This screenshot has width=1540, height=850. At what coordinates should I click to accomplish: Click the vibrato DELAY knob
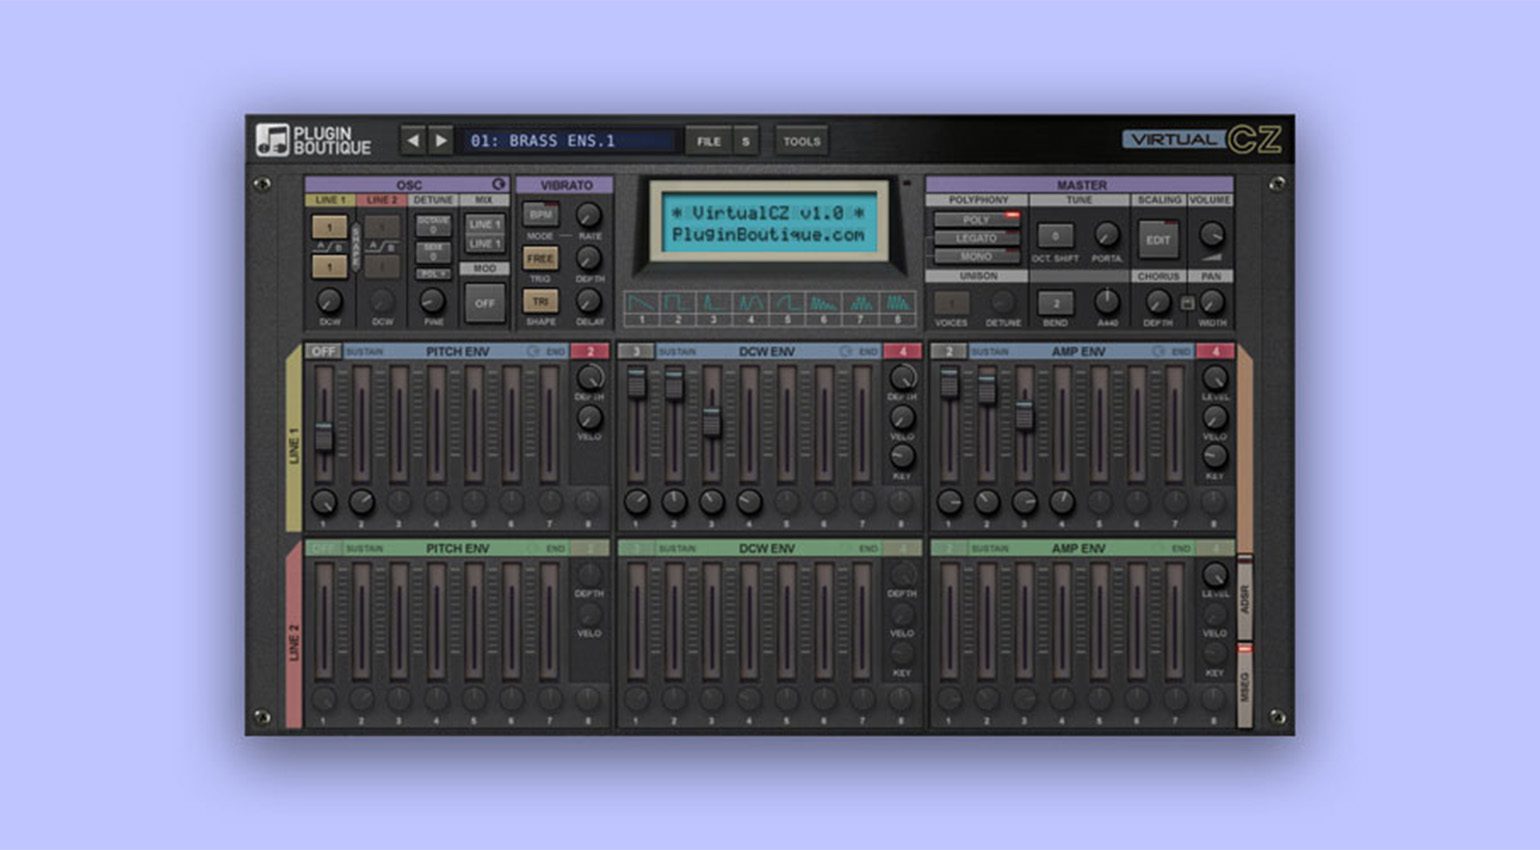(589, 300)
